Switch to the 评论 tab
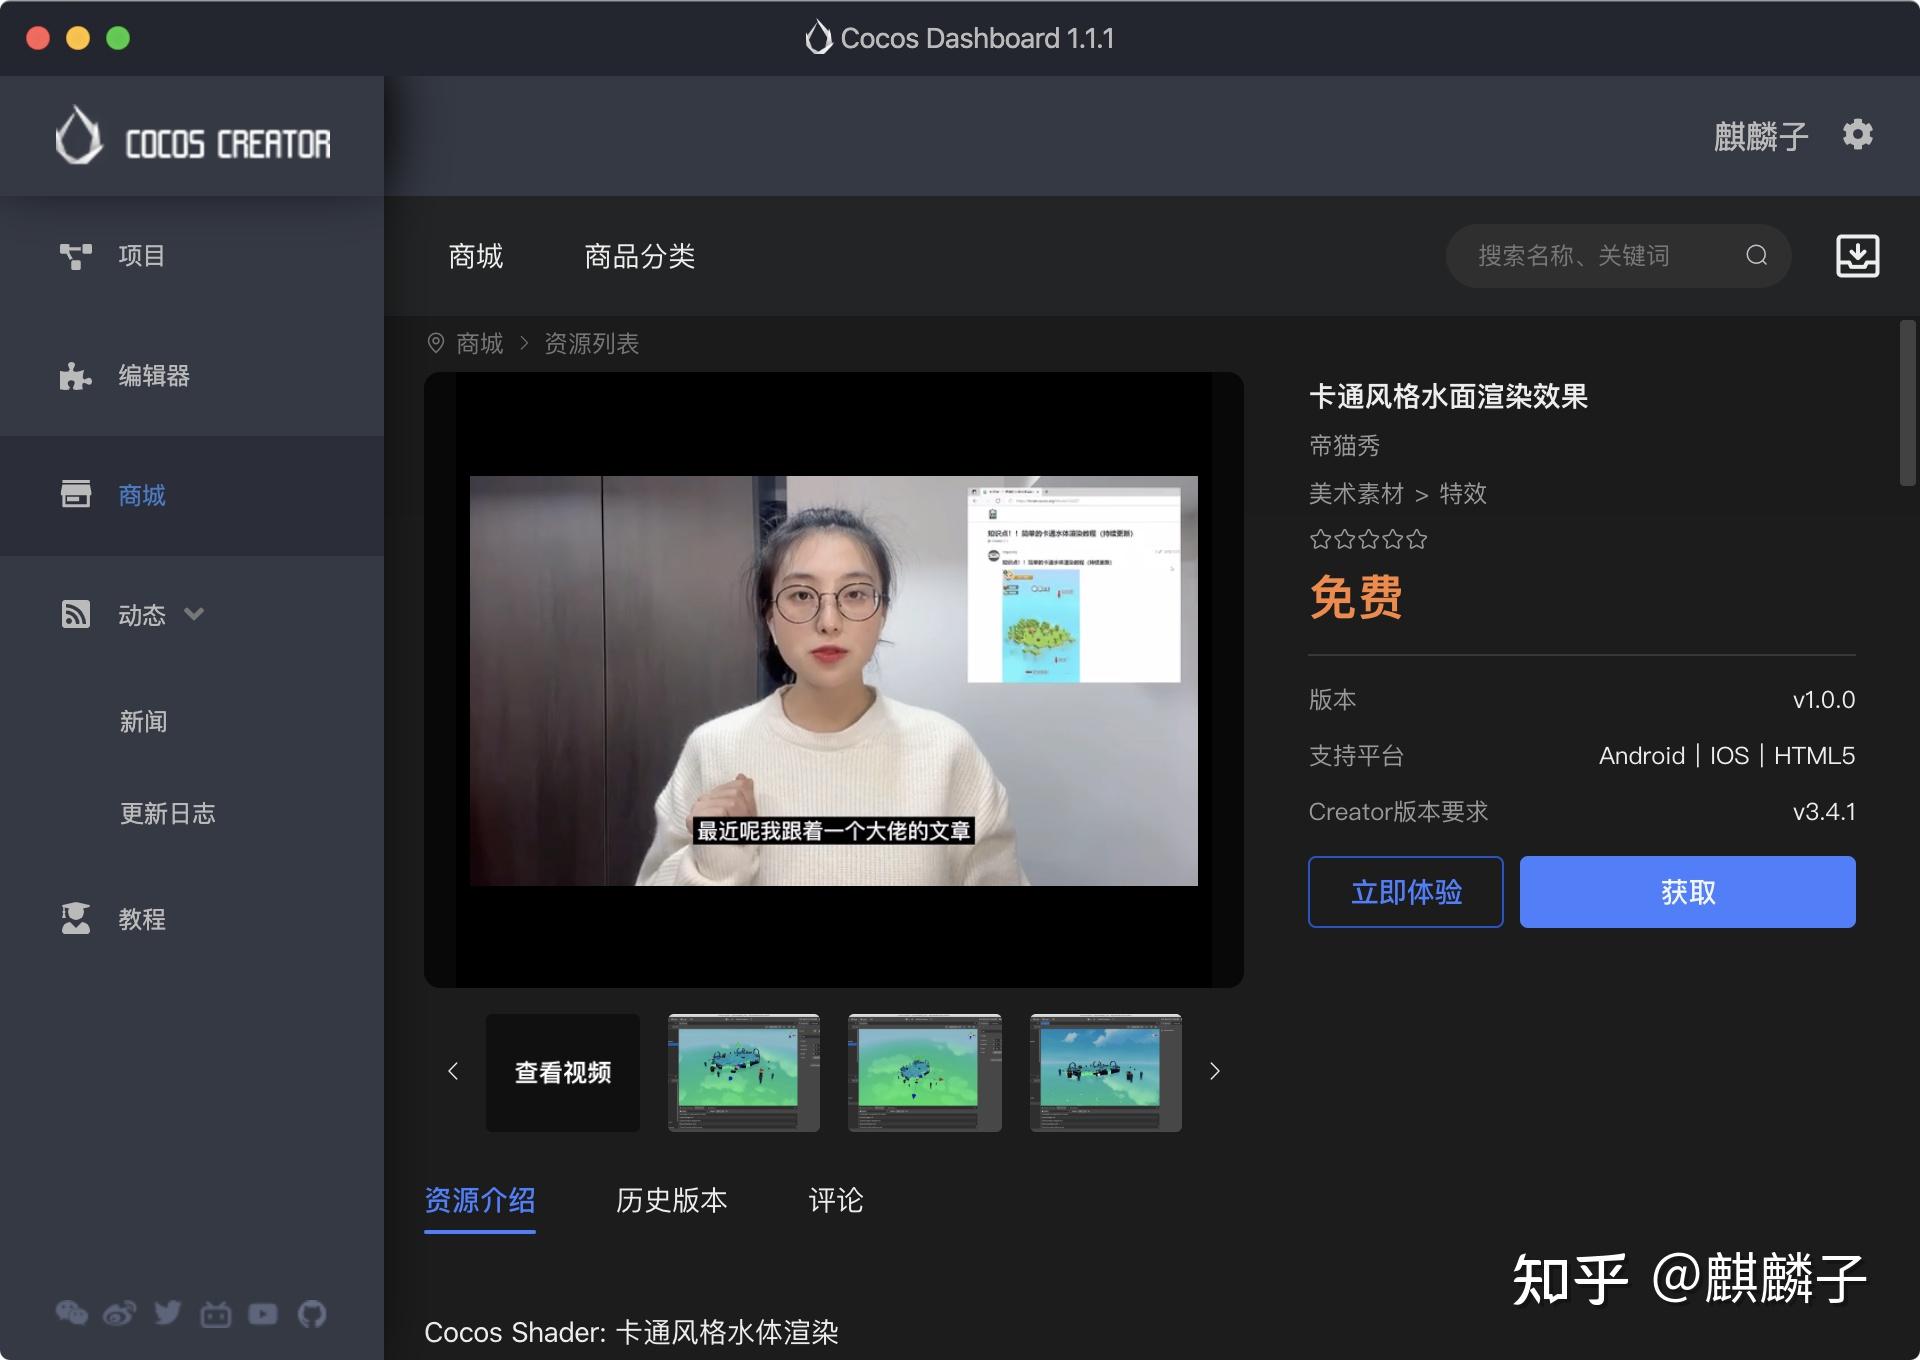This screenshot has width=1920, height=1360. tap(834, 1201)
